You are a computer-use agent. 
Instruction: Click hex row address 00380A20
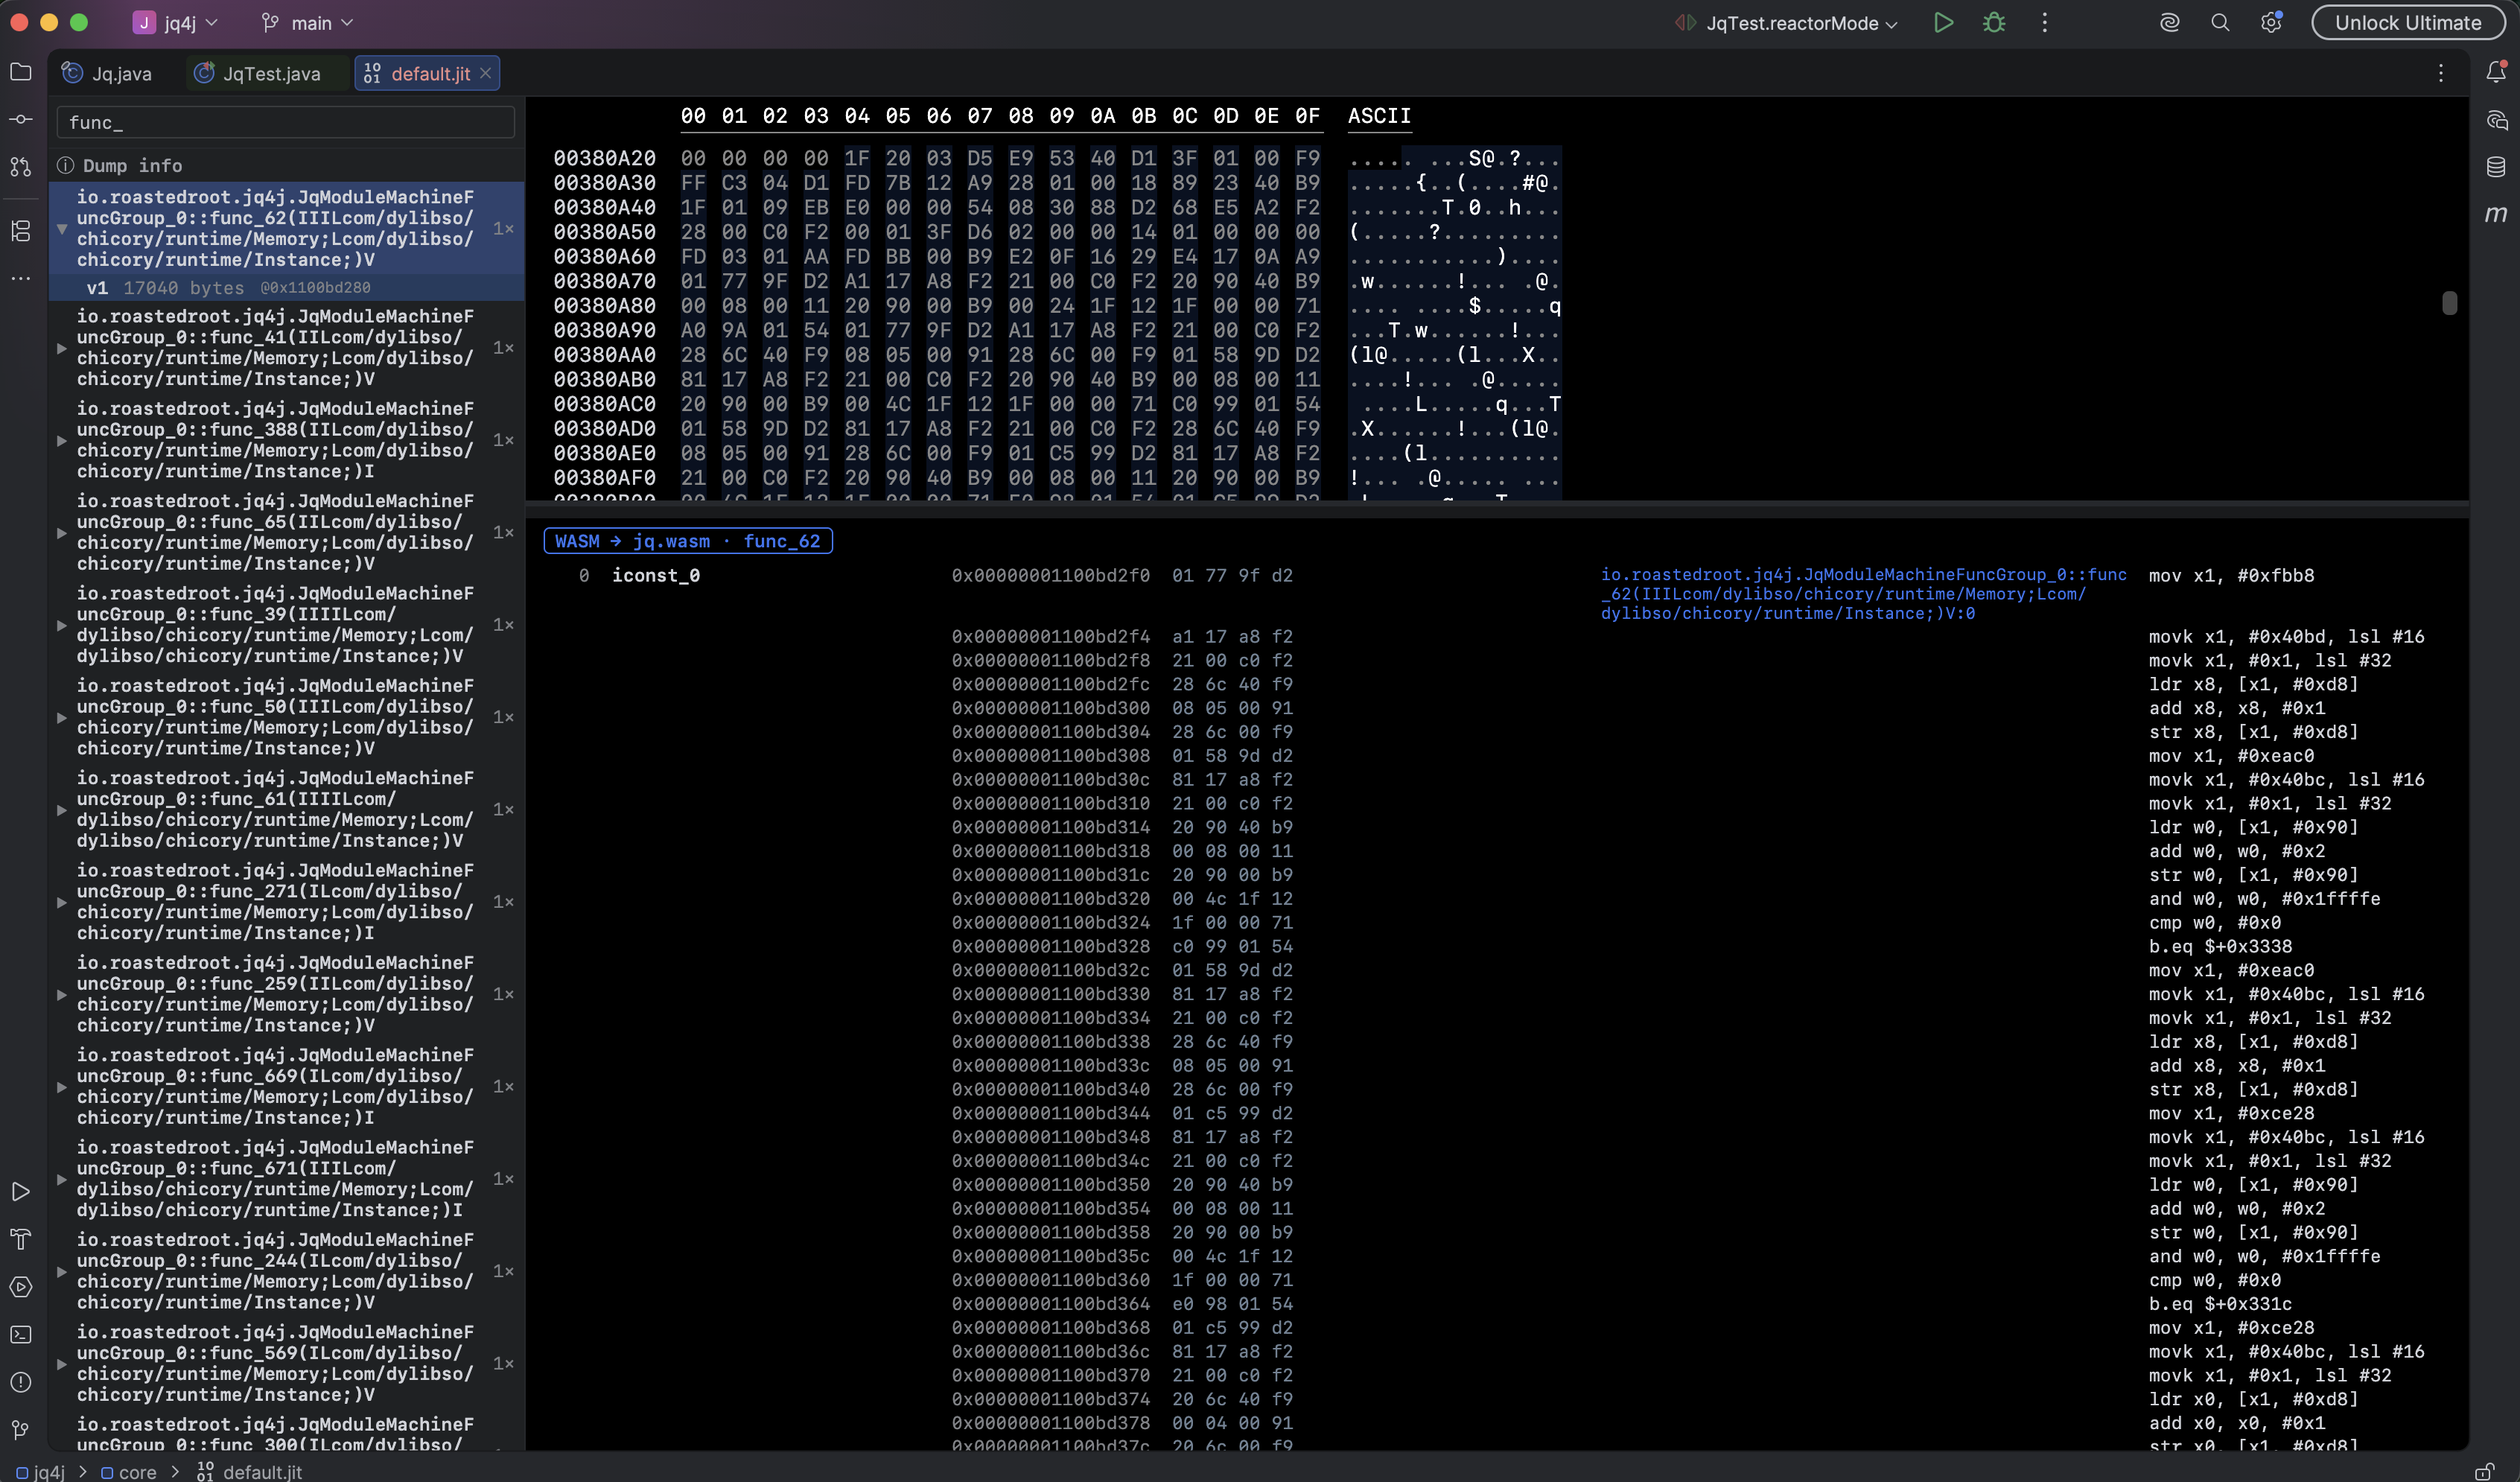(604, 158)
